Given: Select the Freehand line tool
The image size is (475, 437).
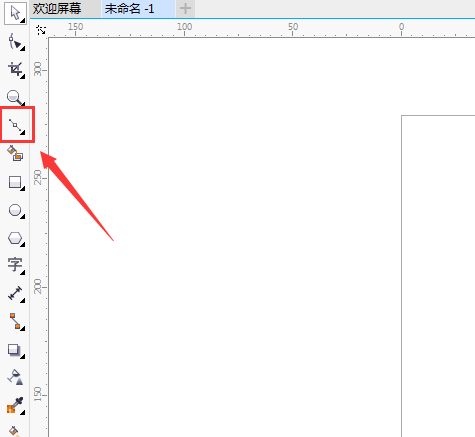Looking at the screenshot, I should point(17,126).
